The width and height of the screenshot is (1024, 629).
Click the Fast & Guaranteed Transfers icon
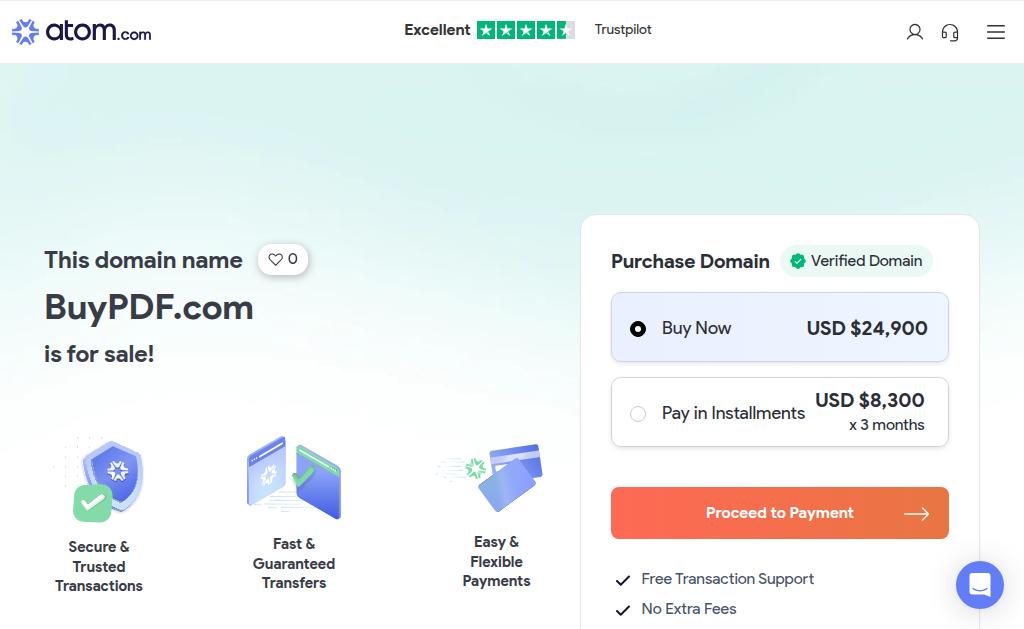click(x=294, y=477)
